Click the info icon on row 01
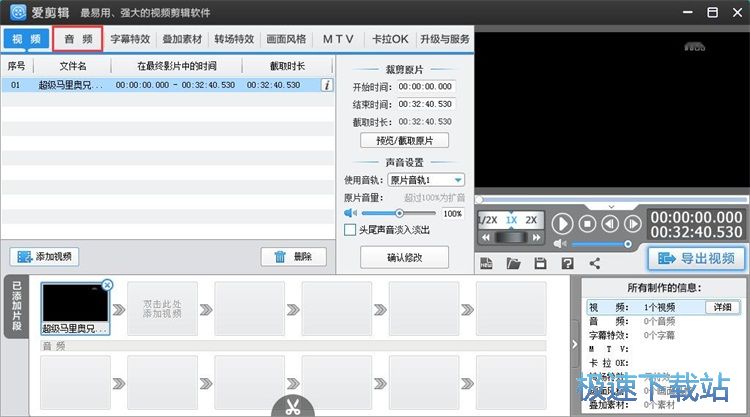 [327, 85]
